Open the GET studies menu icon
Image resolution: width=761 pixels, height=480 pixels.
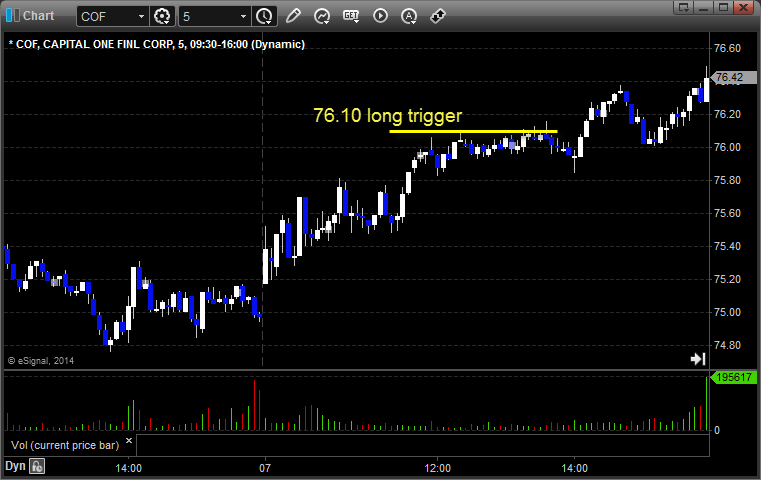[x=351, y=16]
